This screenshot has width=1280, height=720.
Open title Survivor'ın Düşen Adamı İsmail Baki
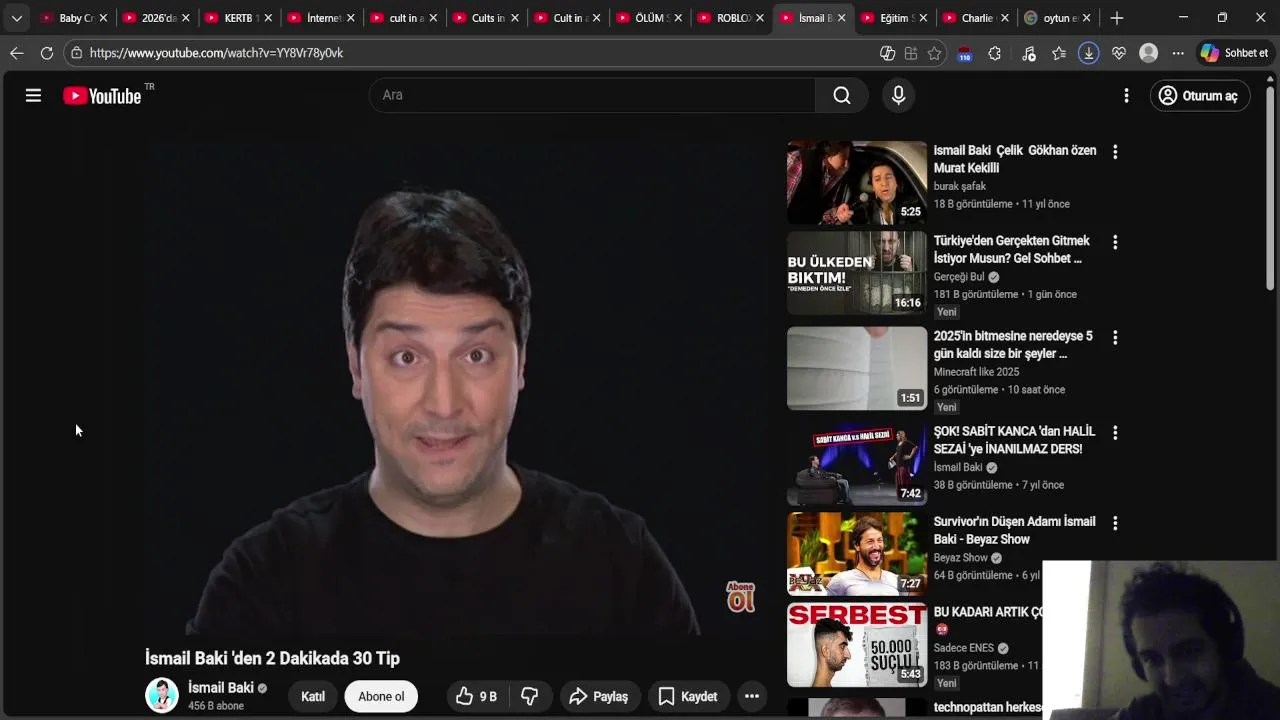(1014, 530)
